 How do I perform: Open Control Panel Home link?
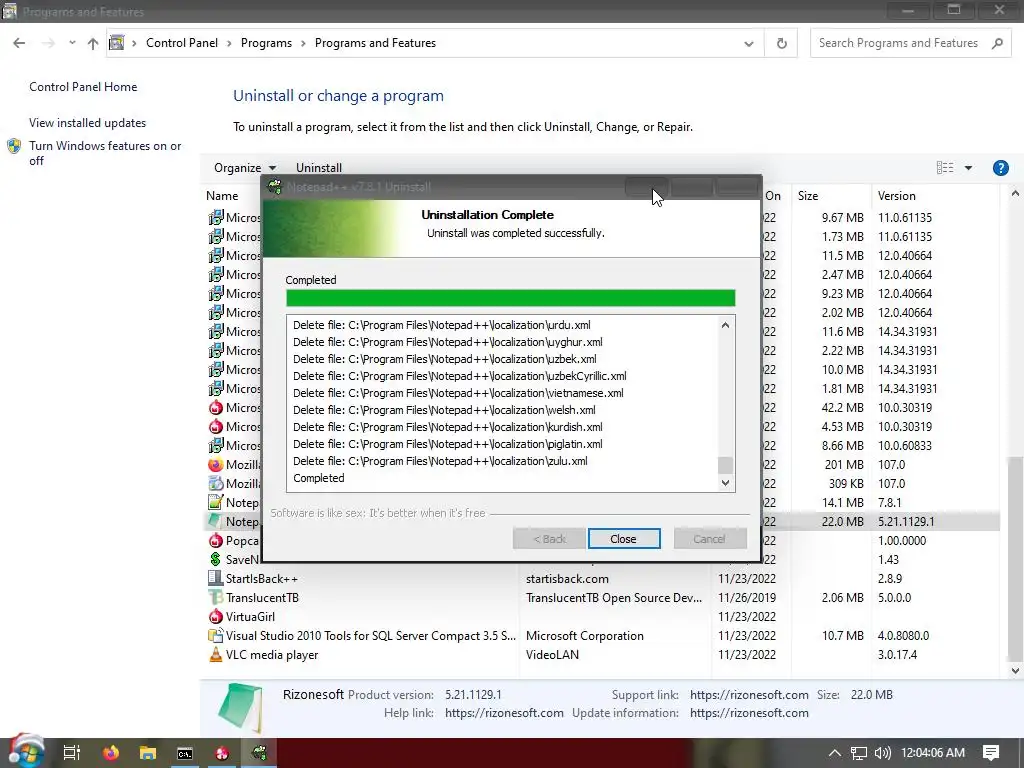[83, 87]
